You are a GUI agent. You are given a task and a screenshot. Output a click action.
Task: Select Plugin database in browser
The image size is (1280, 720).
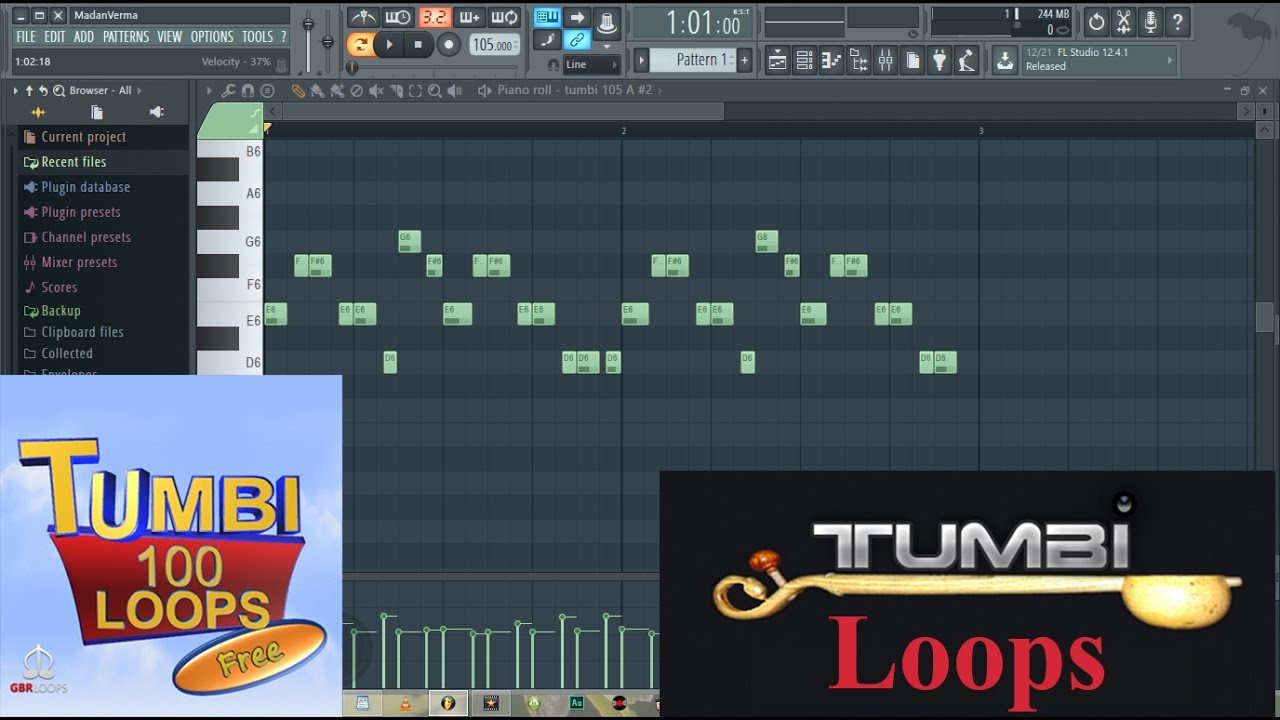coord(86,187)
